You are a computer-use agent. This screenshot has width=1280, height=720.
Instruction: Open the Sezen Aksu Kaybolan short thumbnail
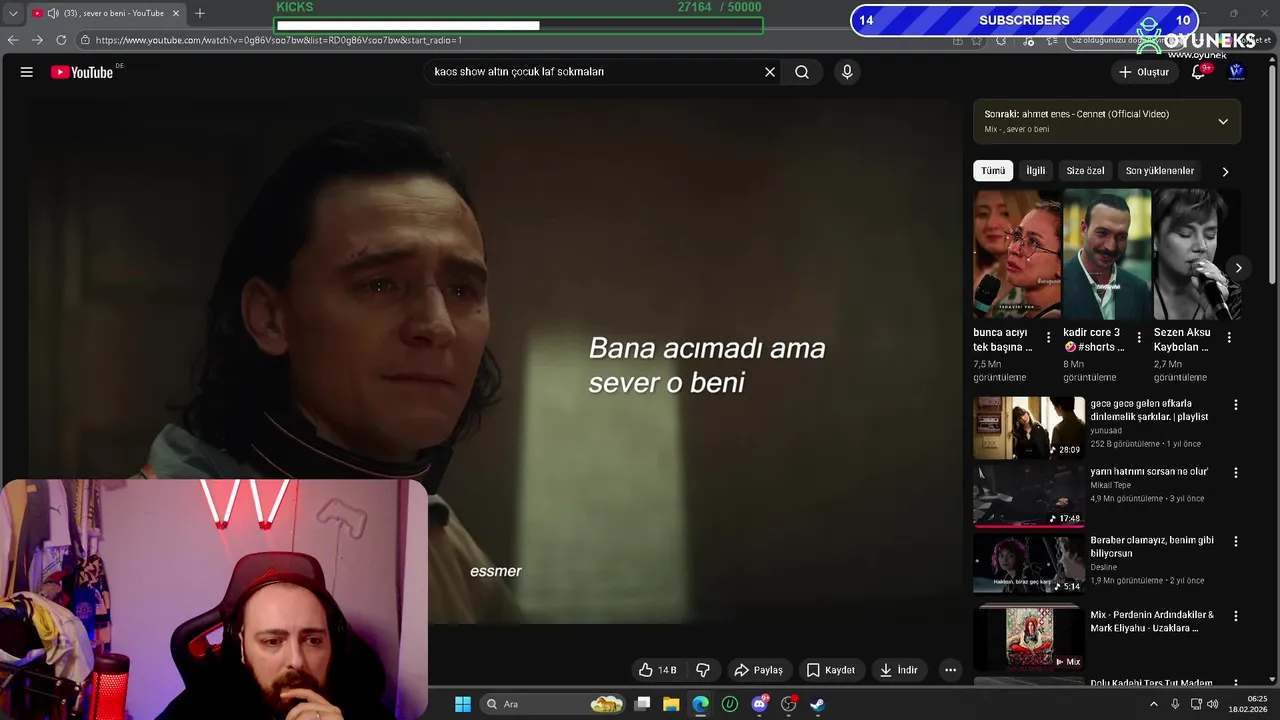tap(1197, 255)
